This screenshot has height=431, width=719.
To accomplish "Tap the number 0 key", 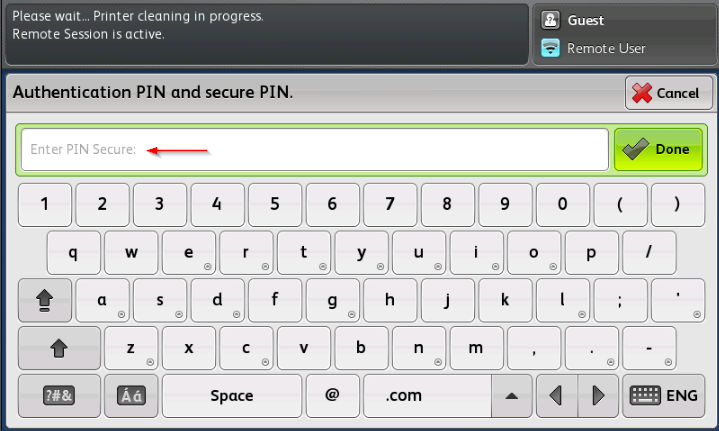I will (x=563, y=205).
